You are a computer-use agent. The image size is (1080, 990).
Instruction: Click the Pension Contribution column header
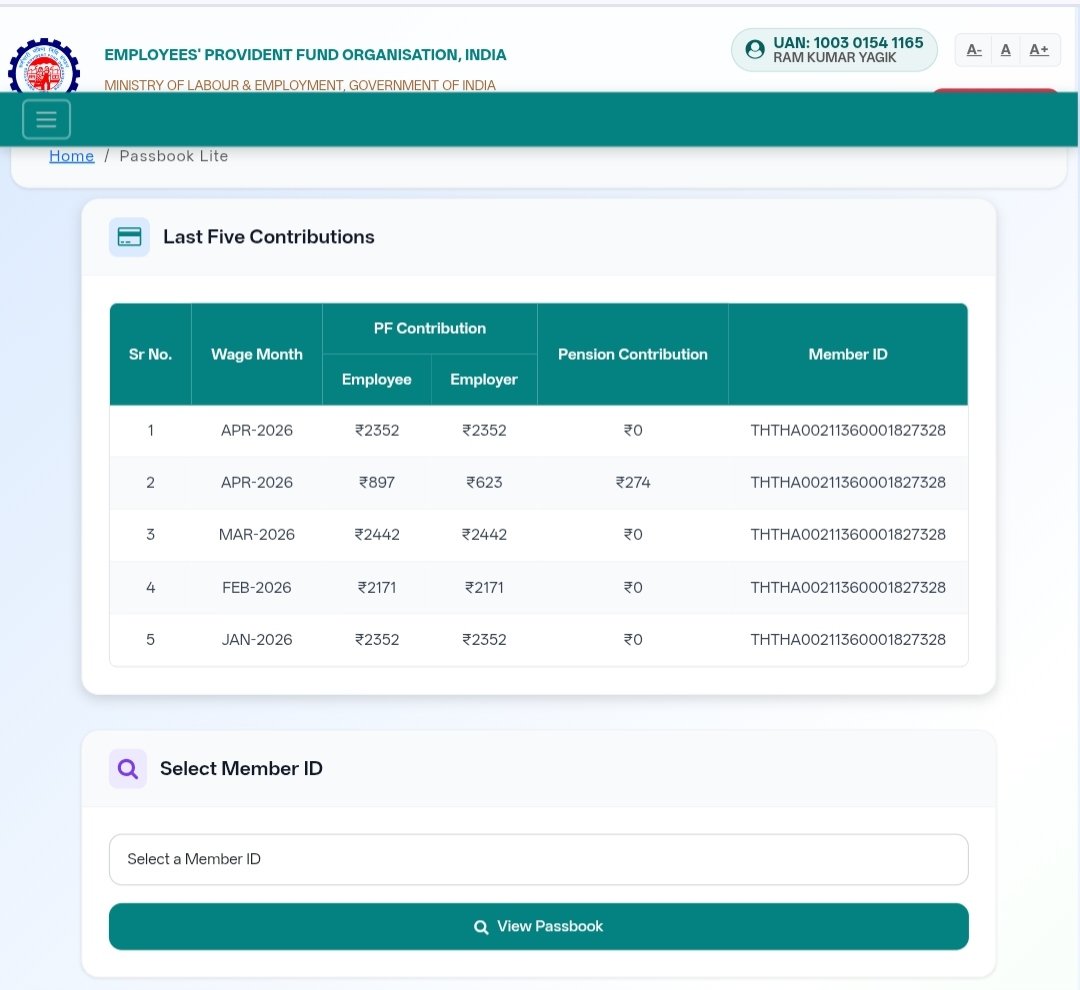click(633, 354)
